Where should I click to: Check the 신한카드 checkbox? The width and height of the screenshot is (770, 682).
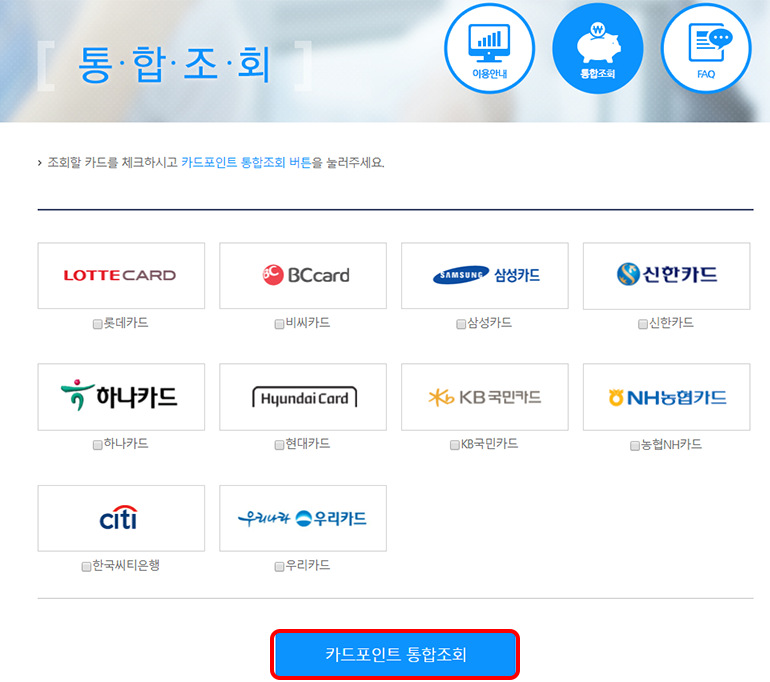642,324
